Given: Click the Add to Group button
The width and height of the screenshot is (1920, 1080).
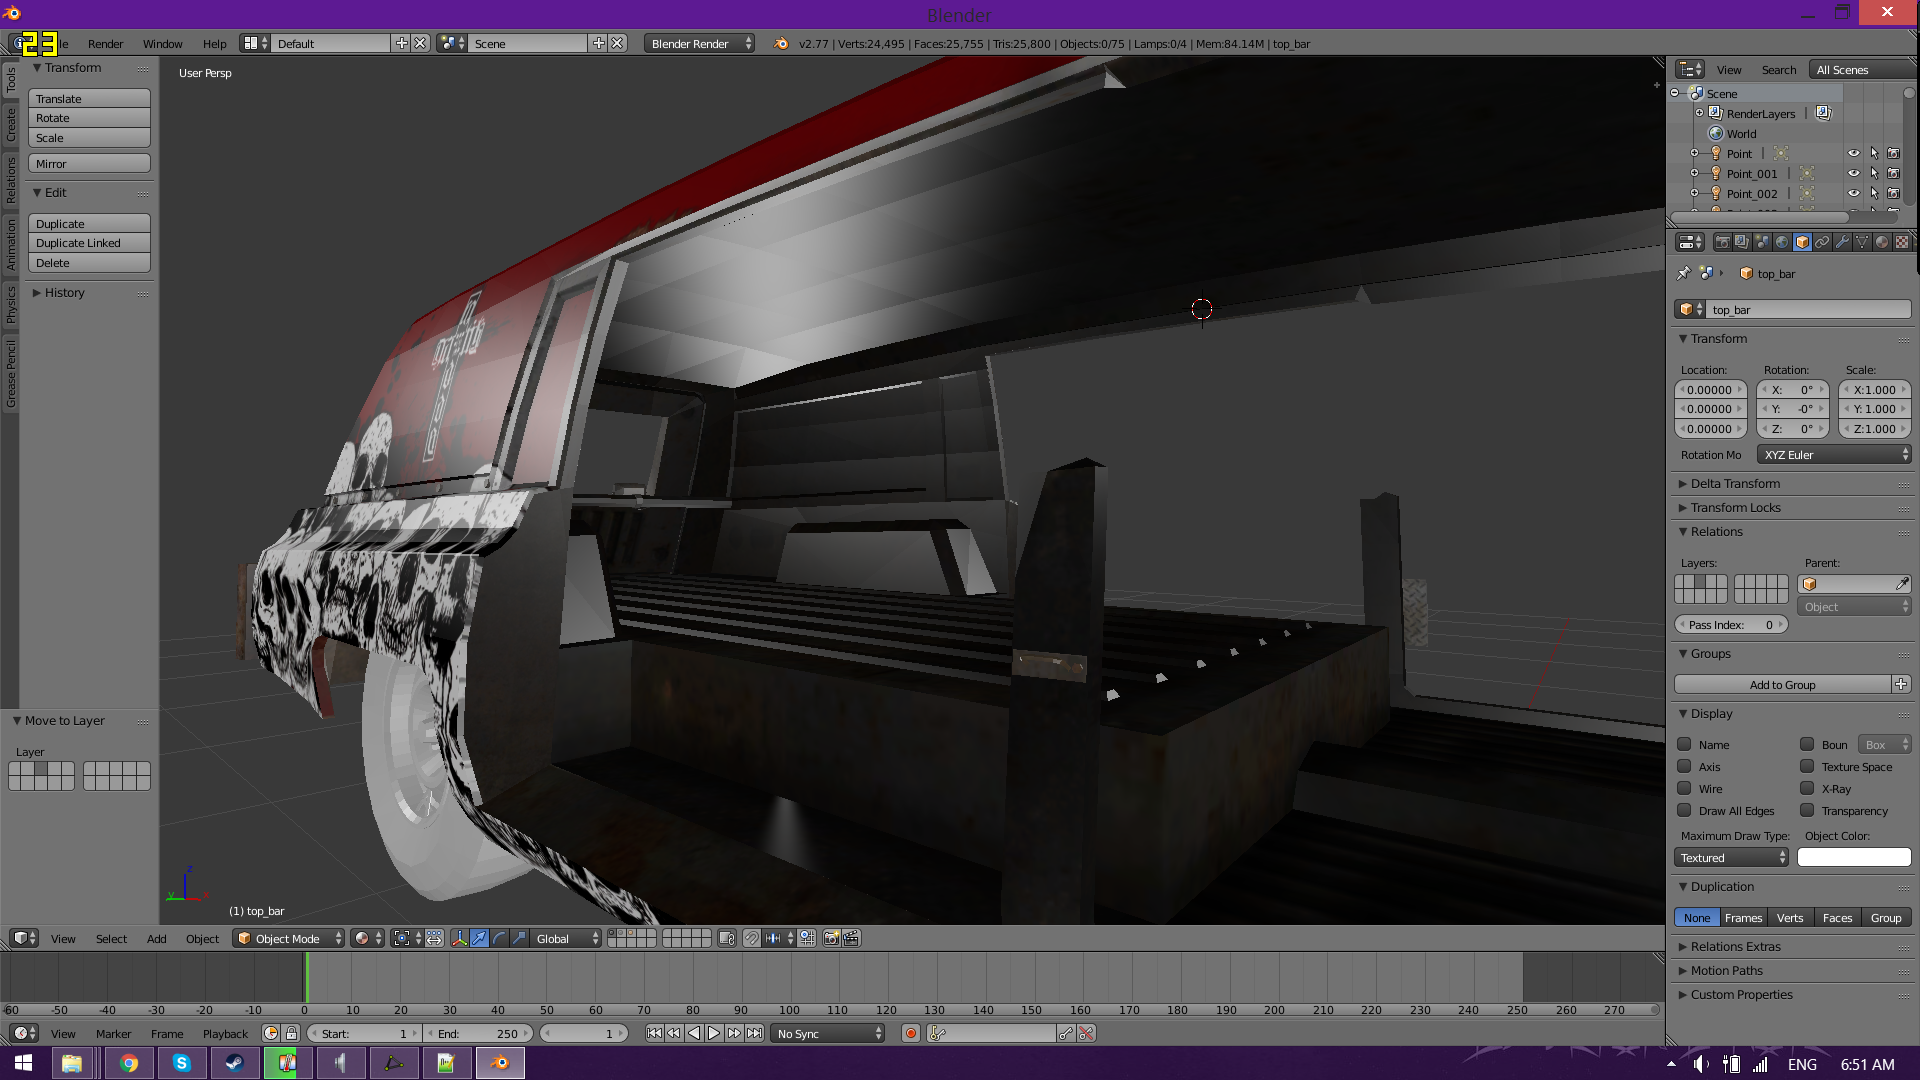Looking at the screenshot, I should pyautogui.click(x=1782, y=685).
